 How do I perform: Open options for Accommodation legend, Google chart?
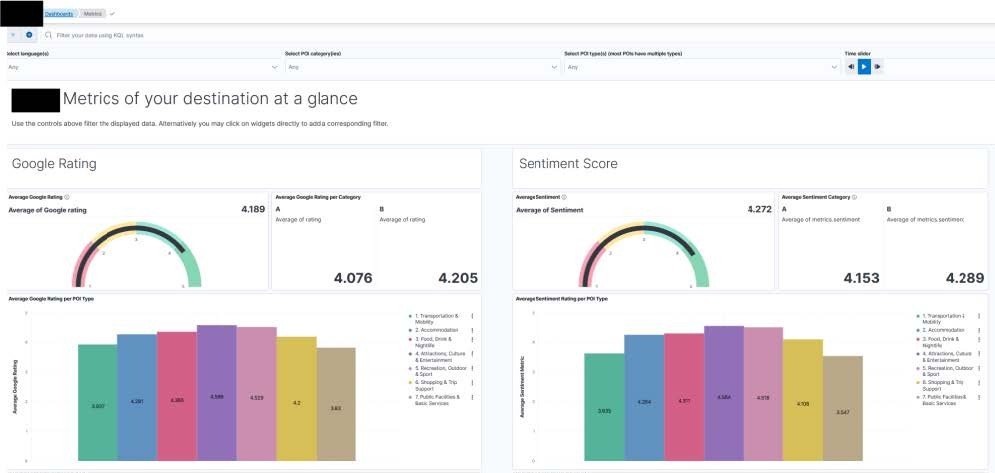473,330
